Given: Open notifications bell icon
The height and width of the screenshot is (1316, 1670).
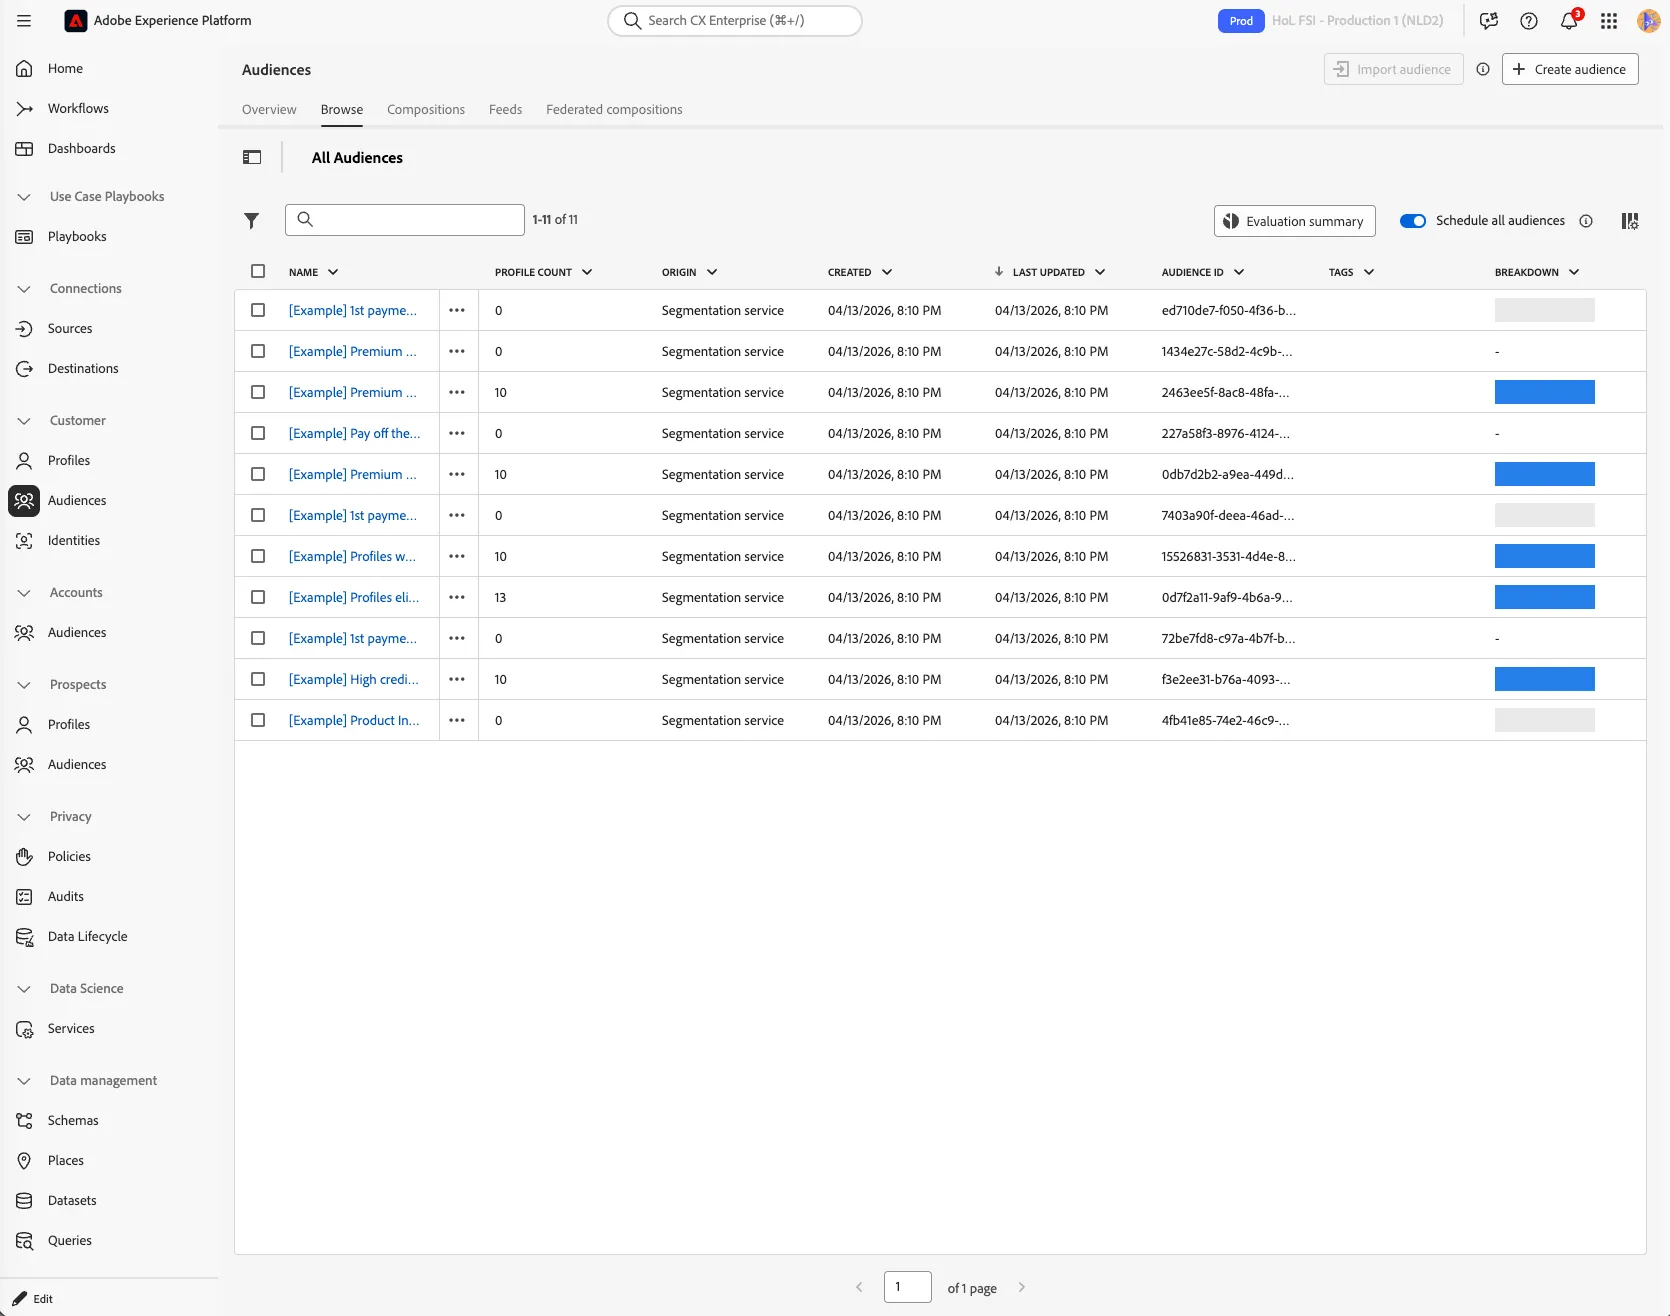Looking at the screenshot, I should (x=1568, y=20).
